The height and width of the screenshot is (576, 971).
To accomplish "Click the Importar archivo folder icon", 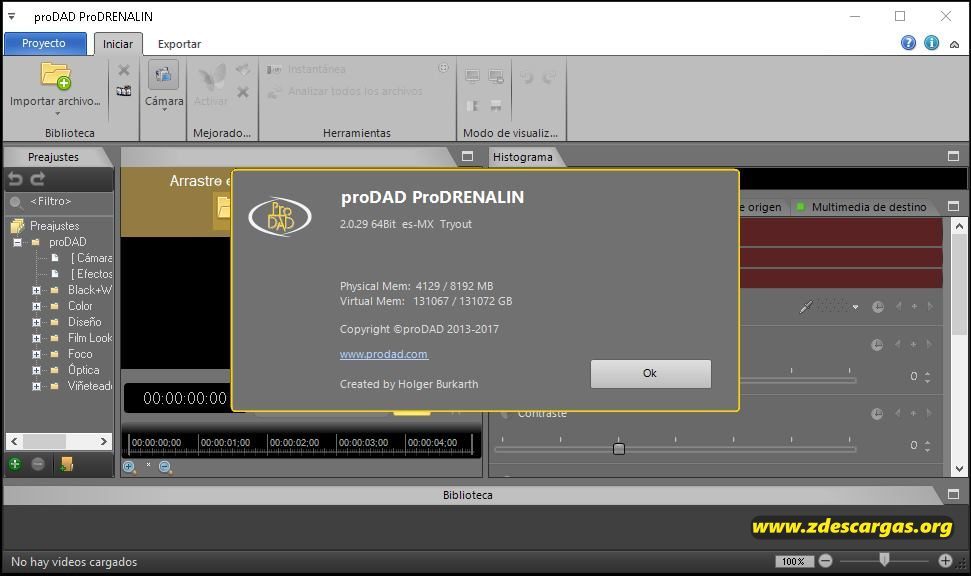I will pyautogui.click(x=56, y=76).
